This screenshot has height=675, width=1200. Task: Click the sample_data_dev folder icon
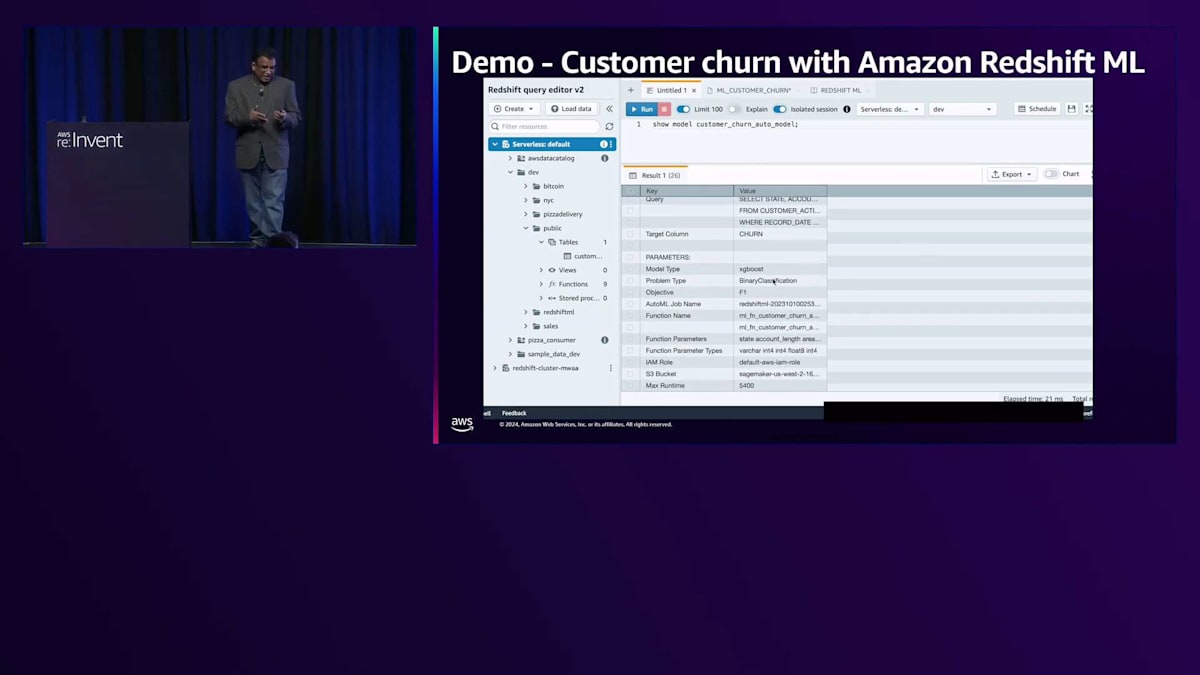pos(521,354)
